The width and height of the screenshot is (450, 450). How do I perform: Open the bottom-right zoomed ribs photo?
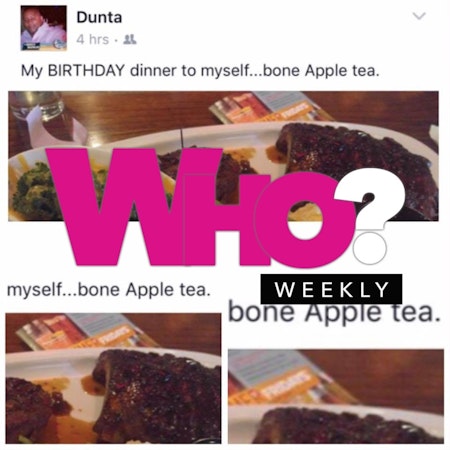336,396
